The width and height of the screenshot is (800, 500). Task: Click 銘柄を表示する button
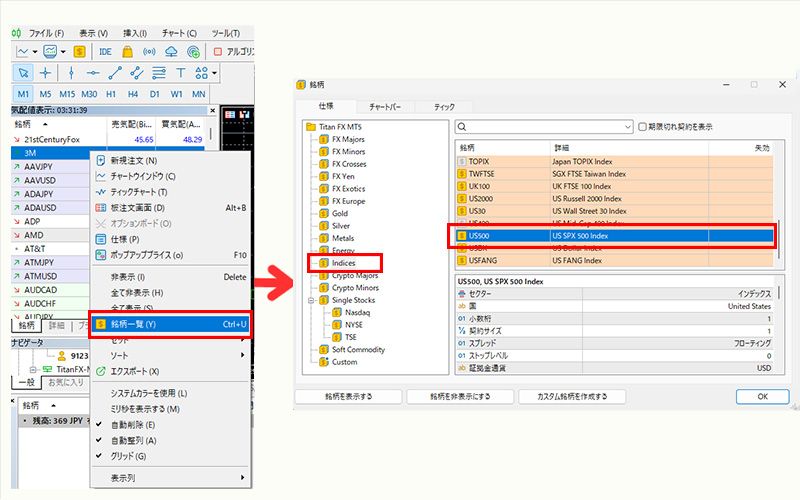pos(348,396)
